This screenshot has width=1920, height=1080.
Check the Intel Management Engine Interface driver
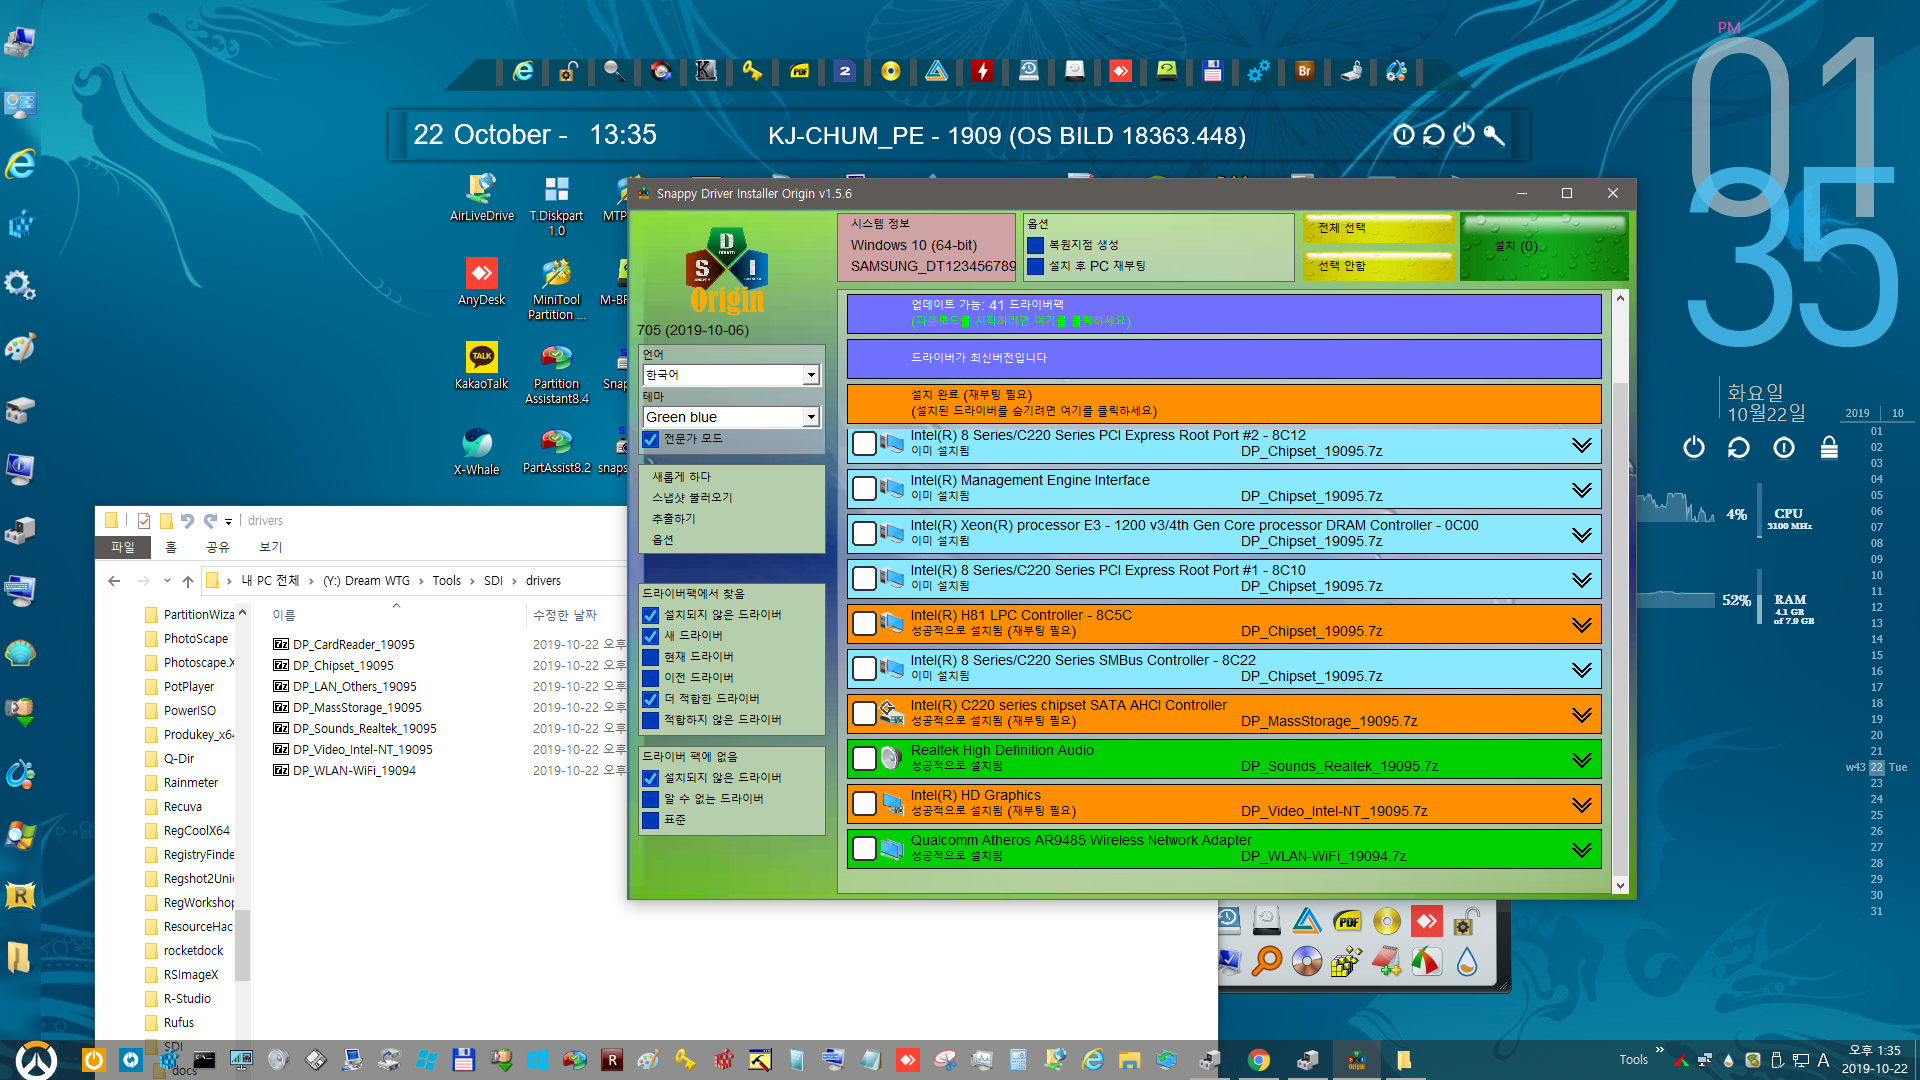pos(865,488)
